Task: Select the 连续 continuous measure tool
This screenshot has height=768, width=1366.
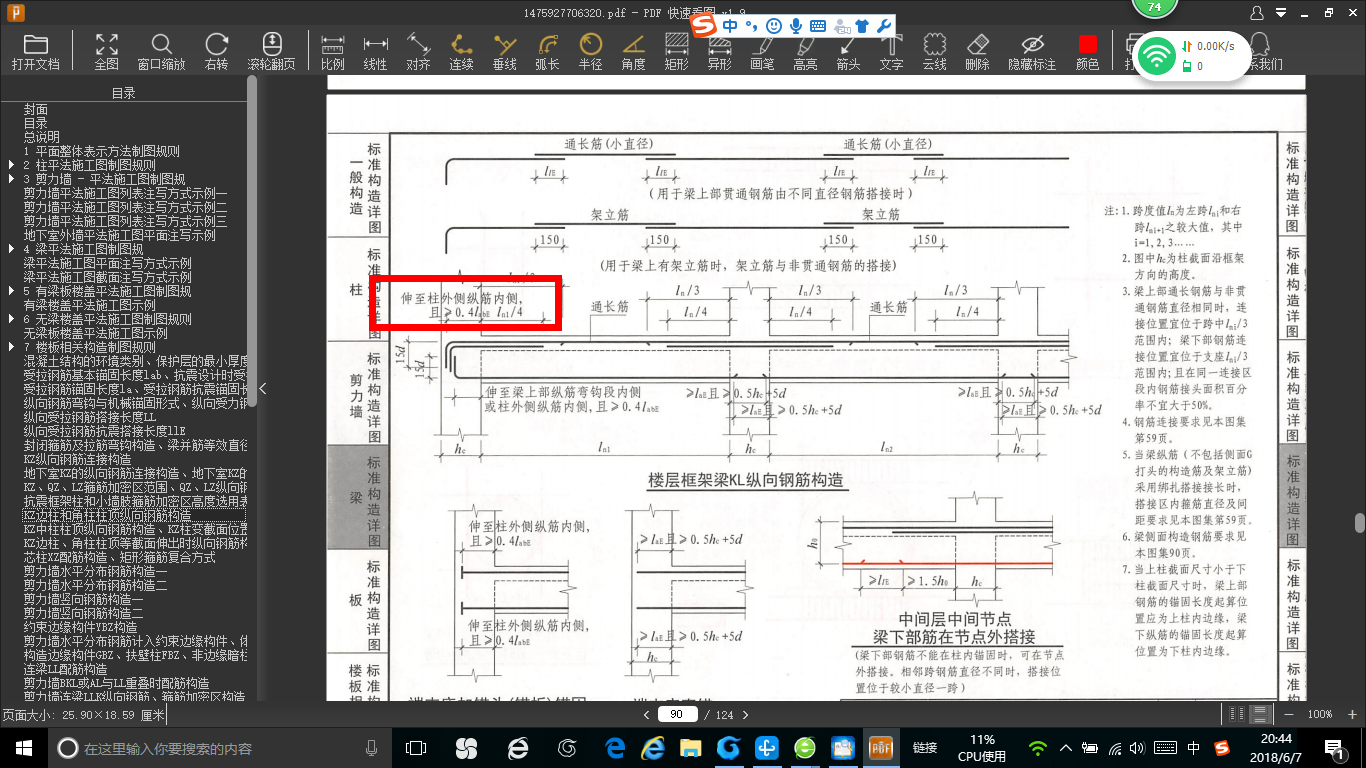Action: tap(461, 51)
